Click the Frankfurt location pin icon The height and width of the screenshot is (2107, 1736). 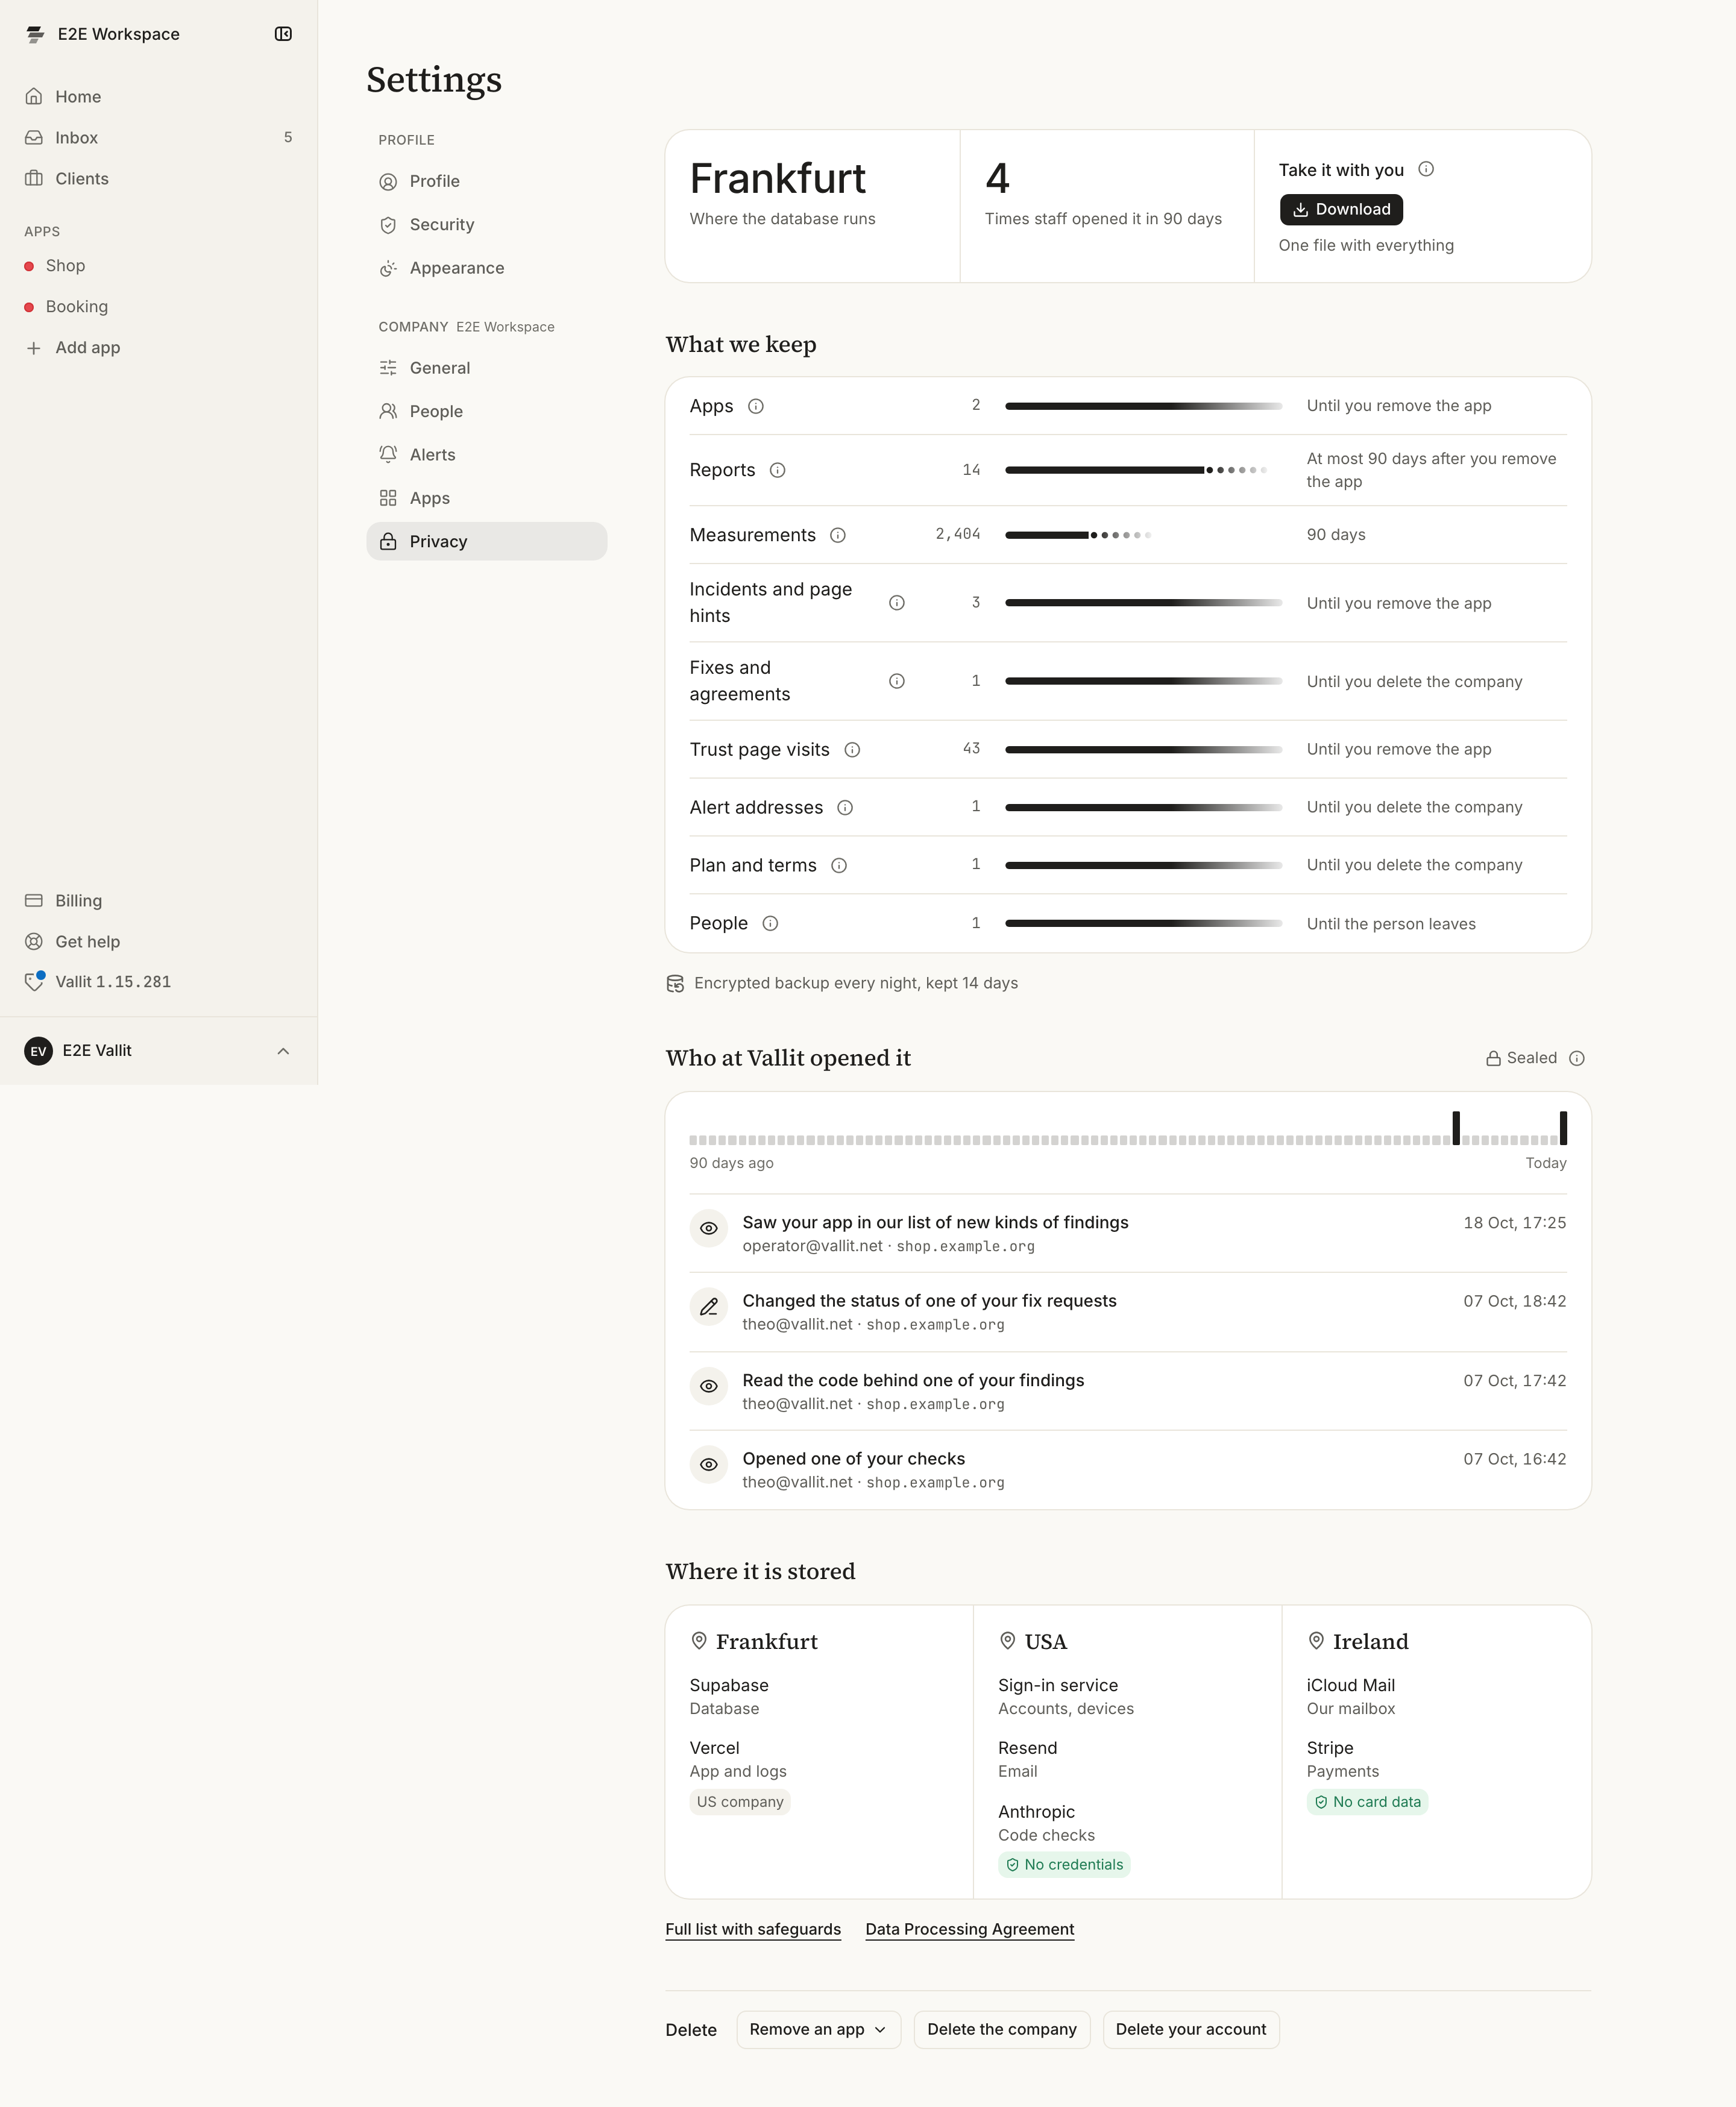click(x=699, y=1641)
